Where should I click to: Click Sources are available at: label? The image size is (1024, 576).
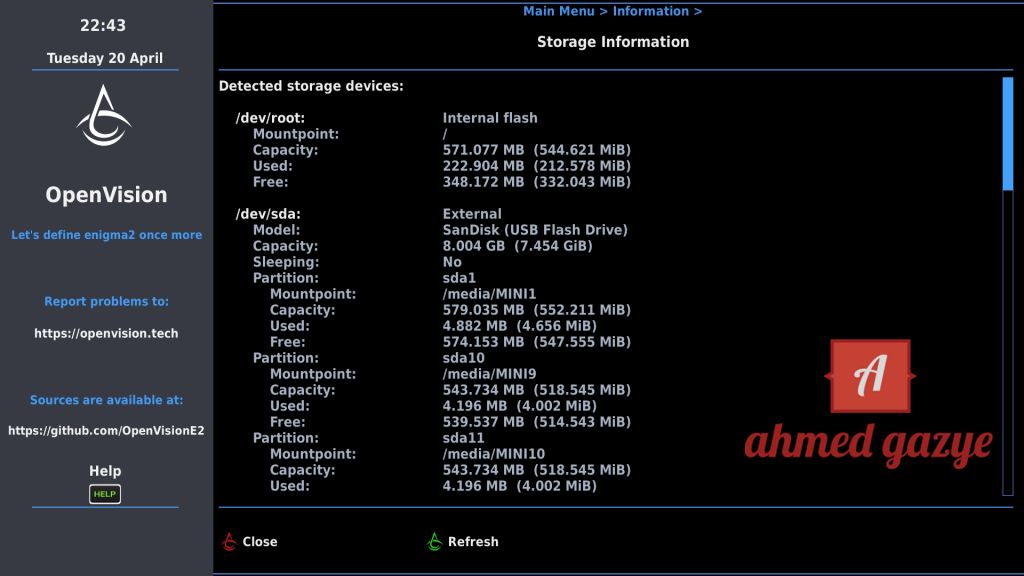click(x=106, y=400)
